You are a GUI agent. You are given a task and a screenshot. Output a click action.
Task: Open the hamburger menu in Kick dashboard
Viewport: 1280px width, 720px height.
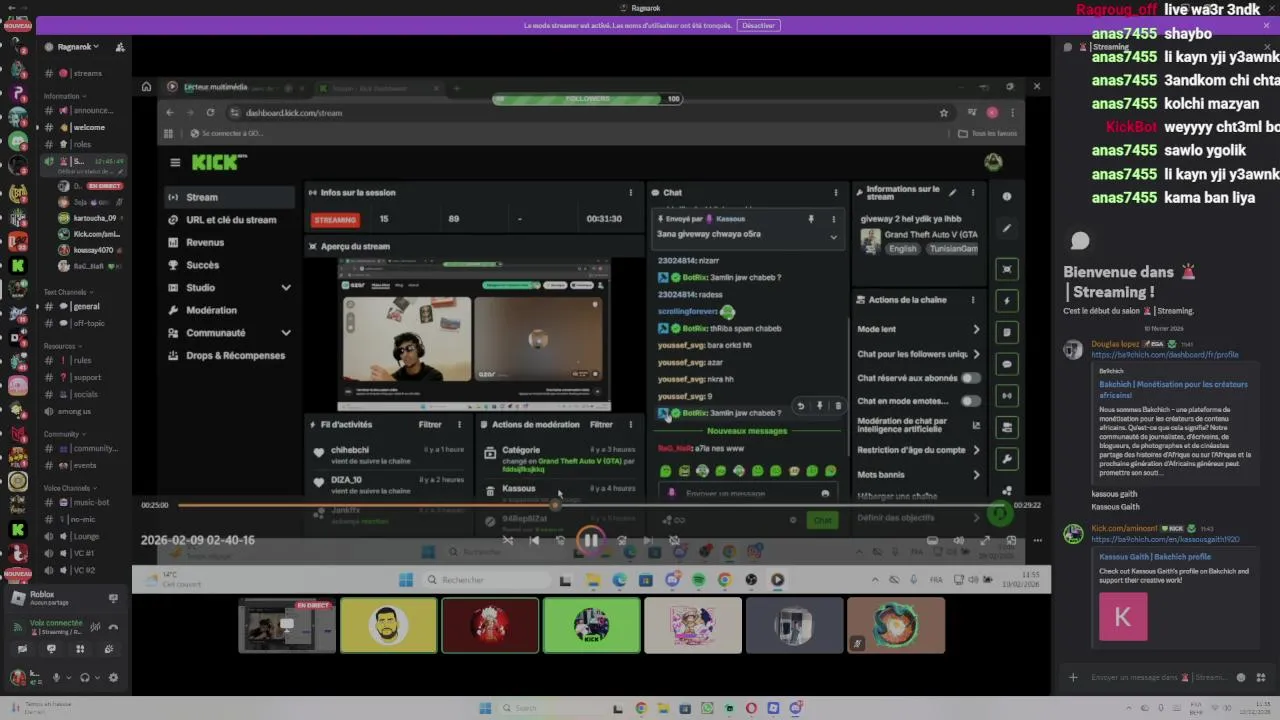(175, 162)
